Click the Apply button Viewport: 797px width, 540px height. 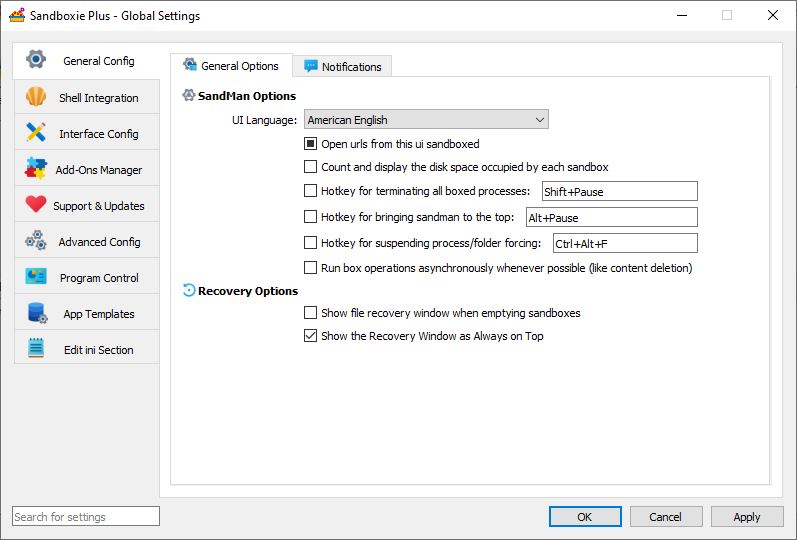[x=747, y=517]
